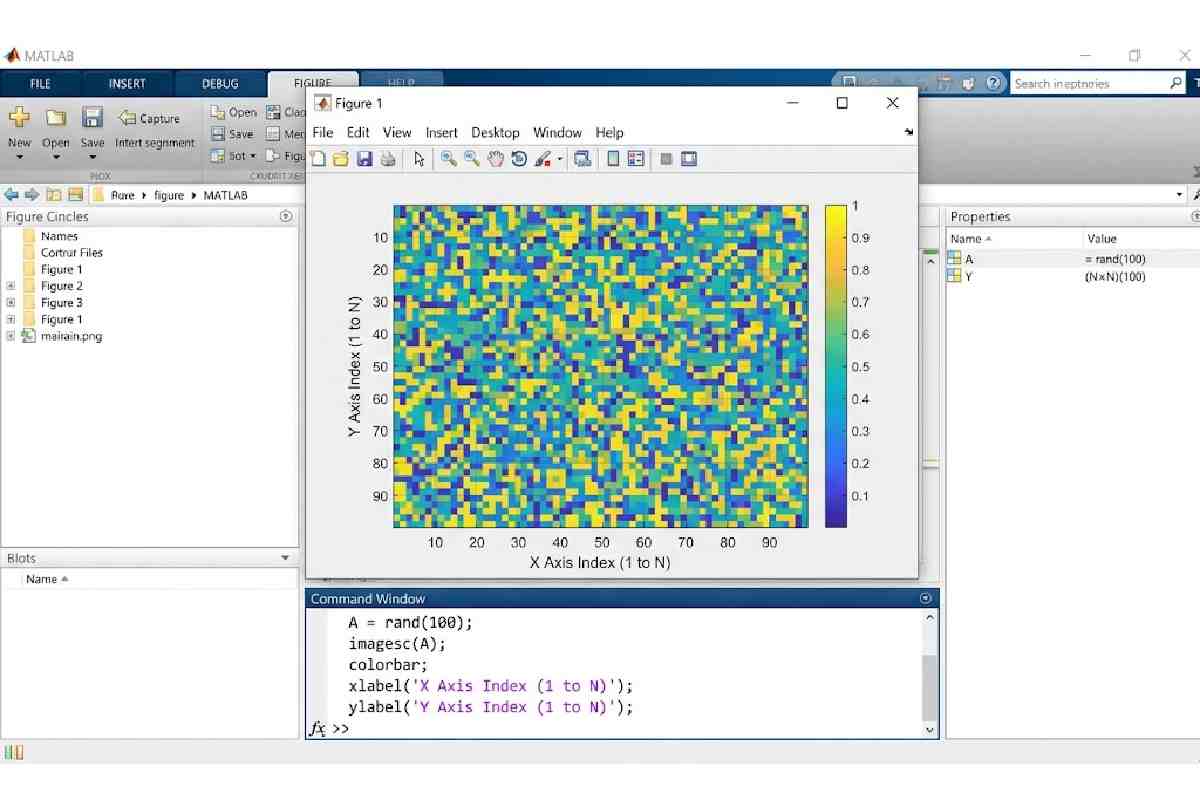Click the Search documentation input field

(x=1088, y=84)
